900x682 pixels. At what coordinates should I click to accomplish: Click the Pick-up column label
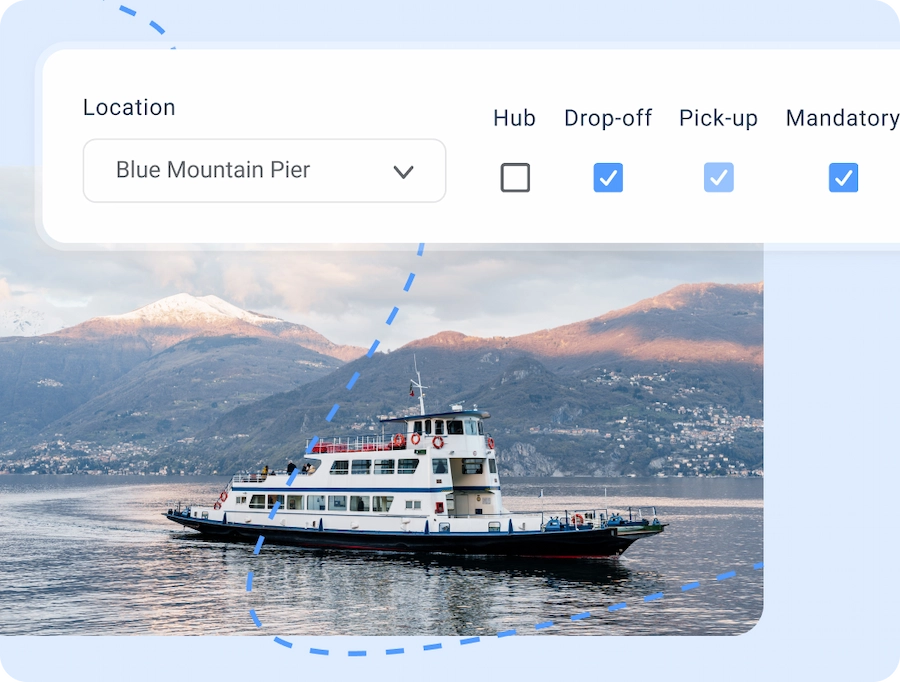coord(718,118)
